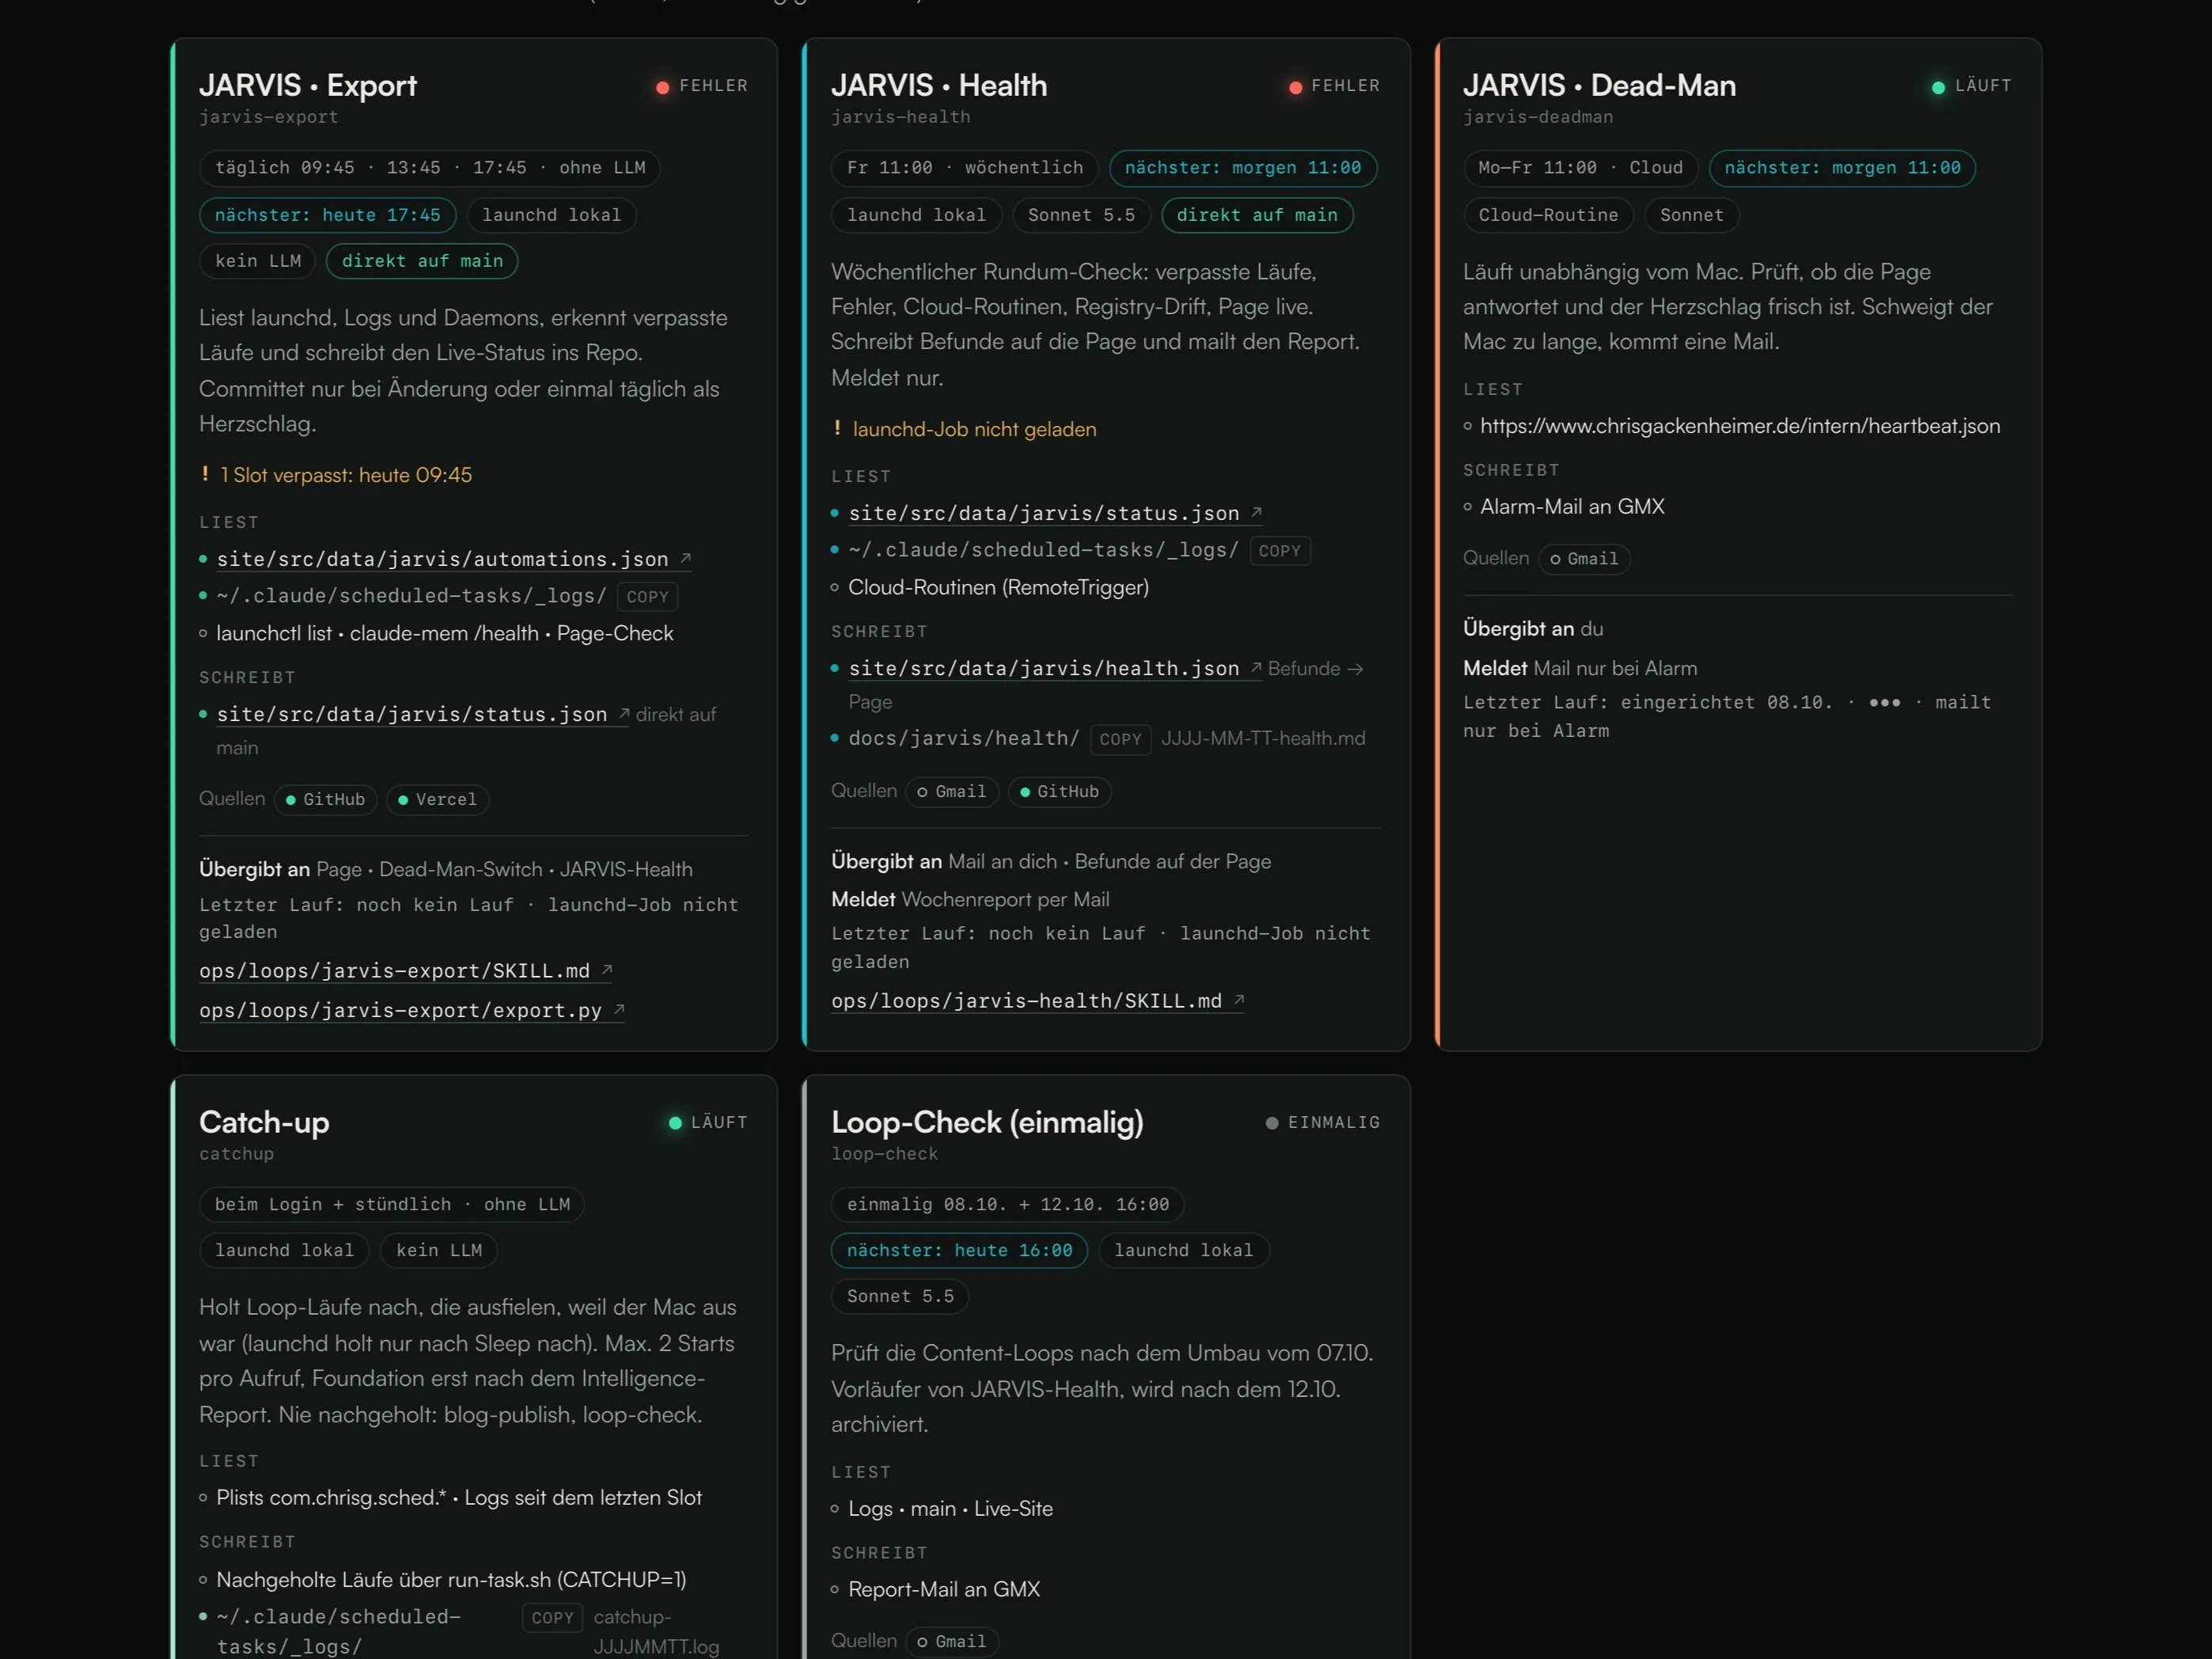Click the 'launchd-Job nicht geladen' warning in Health
Screen dimensions: 2212x1659
click(965, 429)
